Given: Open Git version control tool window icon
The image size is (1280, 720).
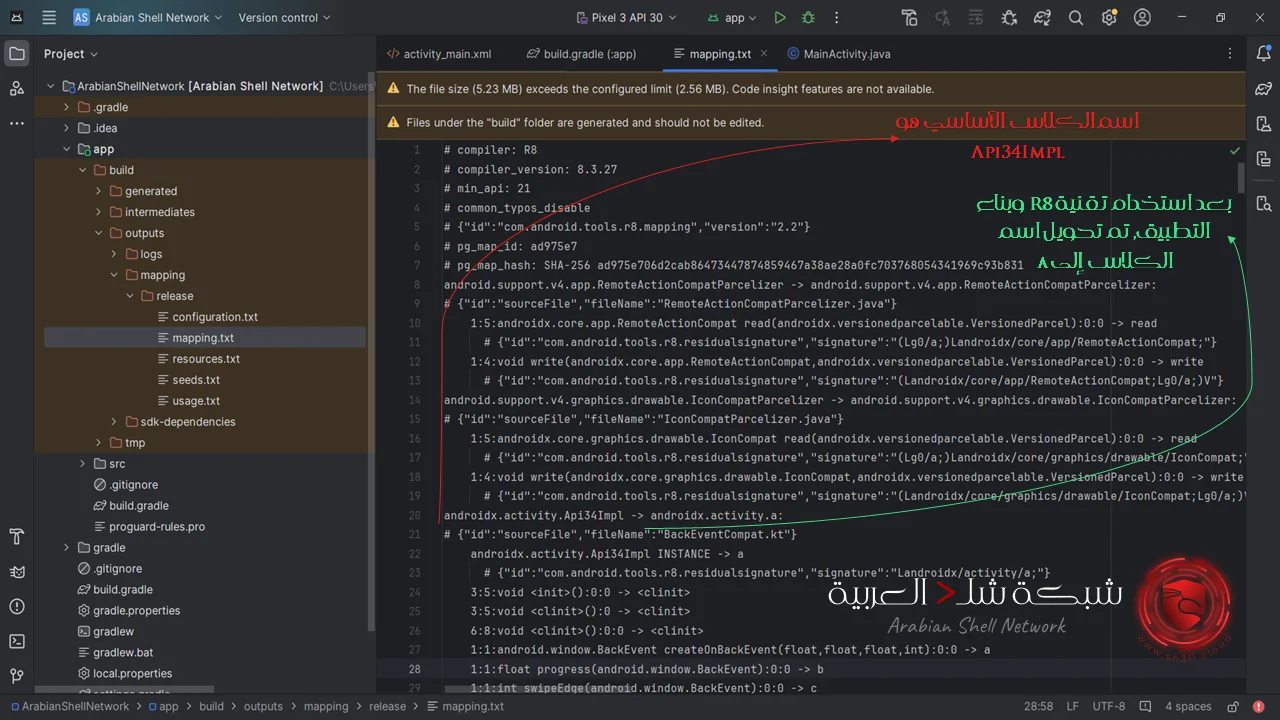Looking at the screenshot, I should (16, 676).
